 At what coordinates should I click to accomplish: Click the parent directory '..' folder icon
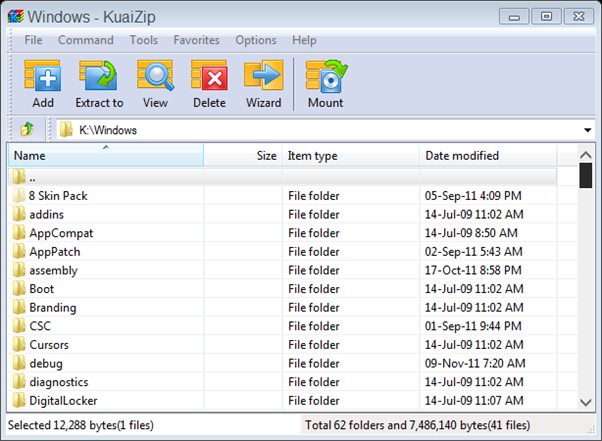click(19, 177)
